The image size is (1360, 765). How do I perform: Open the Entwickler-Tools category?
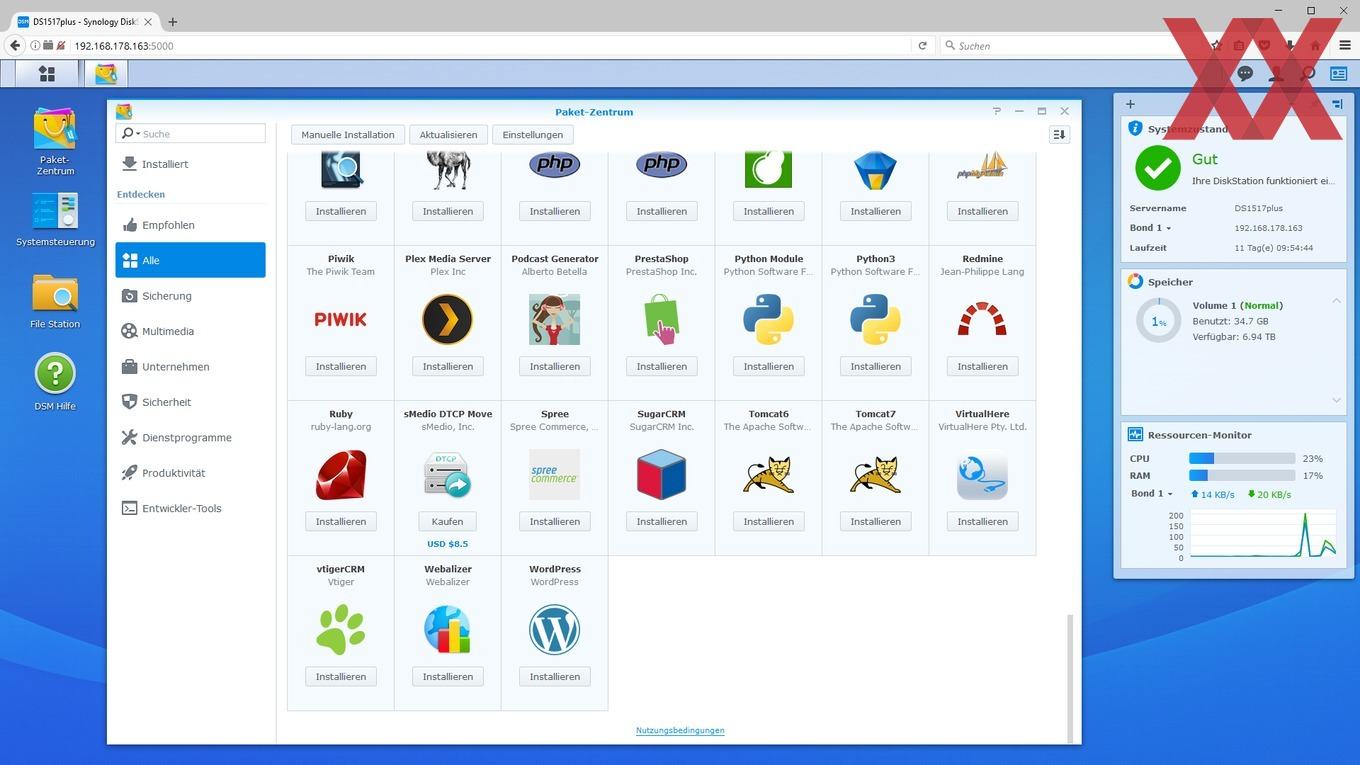[x=190, y=508]
